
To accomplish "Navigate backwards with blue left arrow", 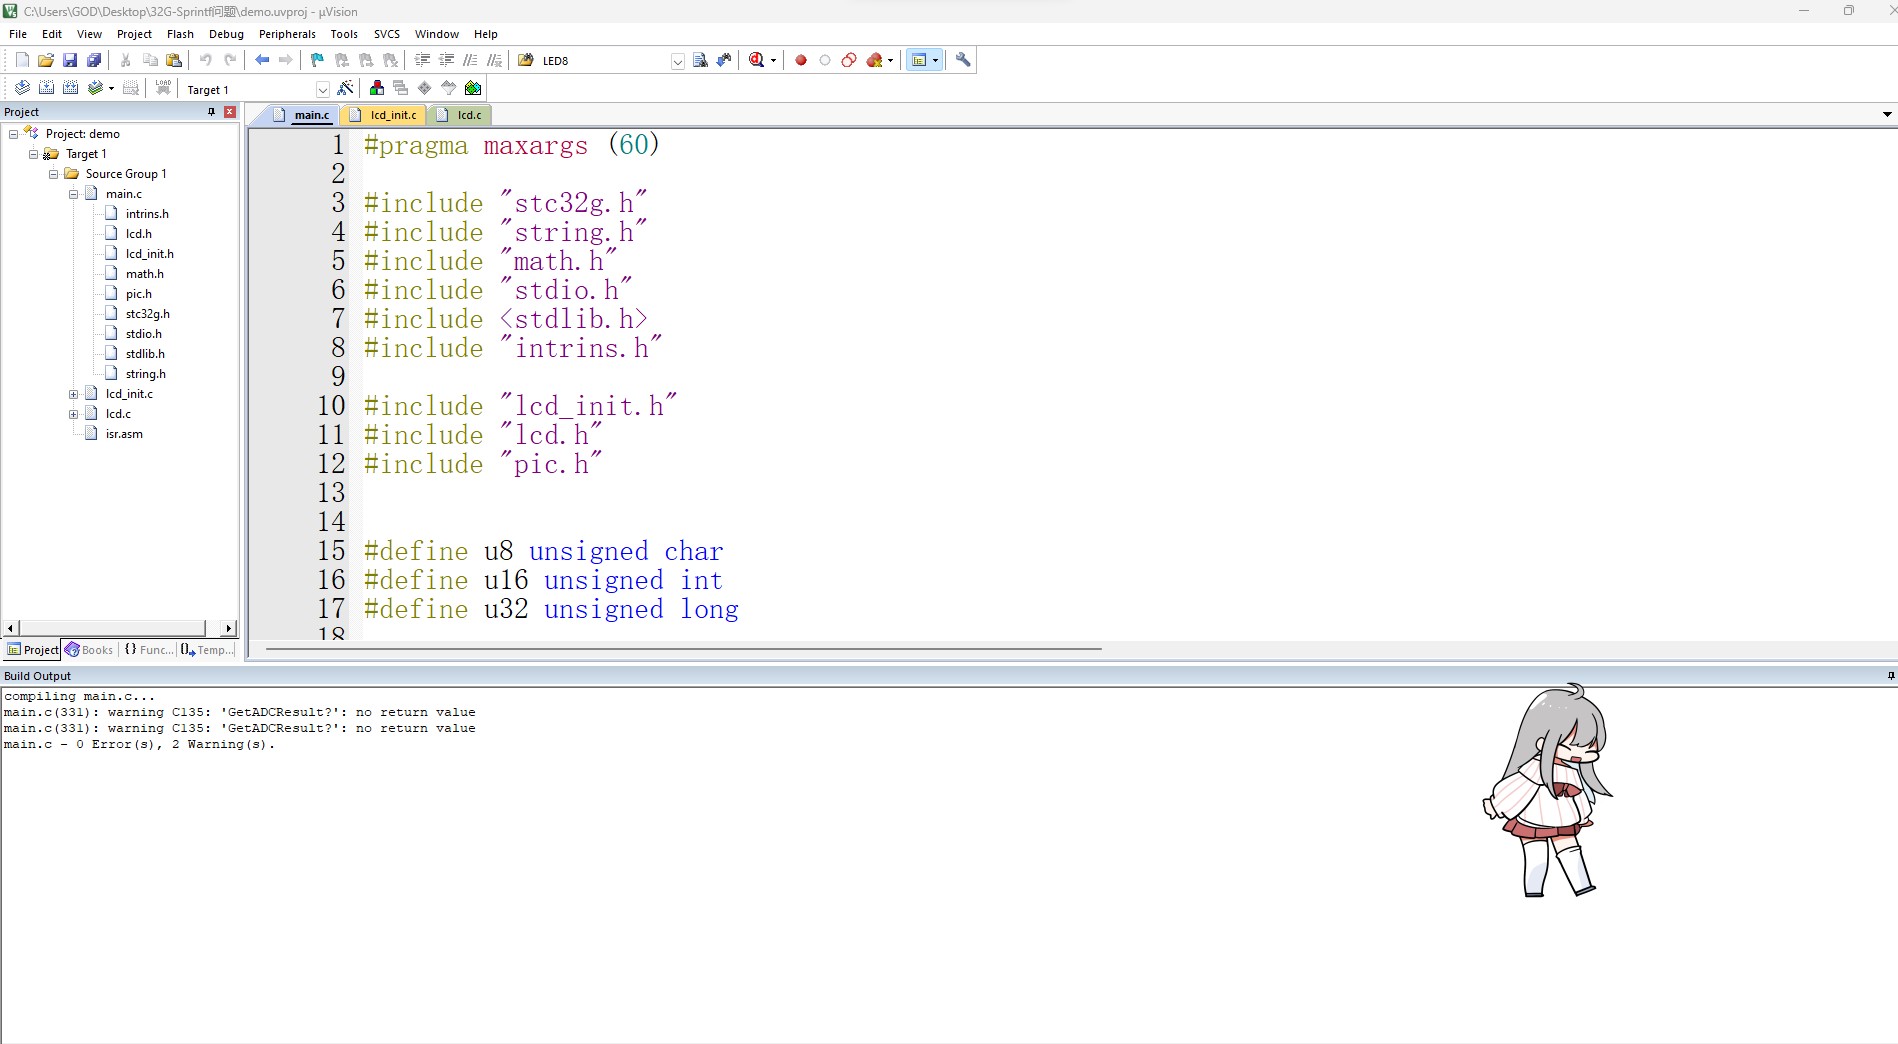I will coord(262,60).
